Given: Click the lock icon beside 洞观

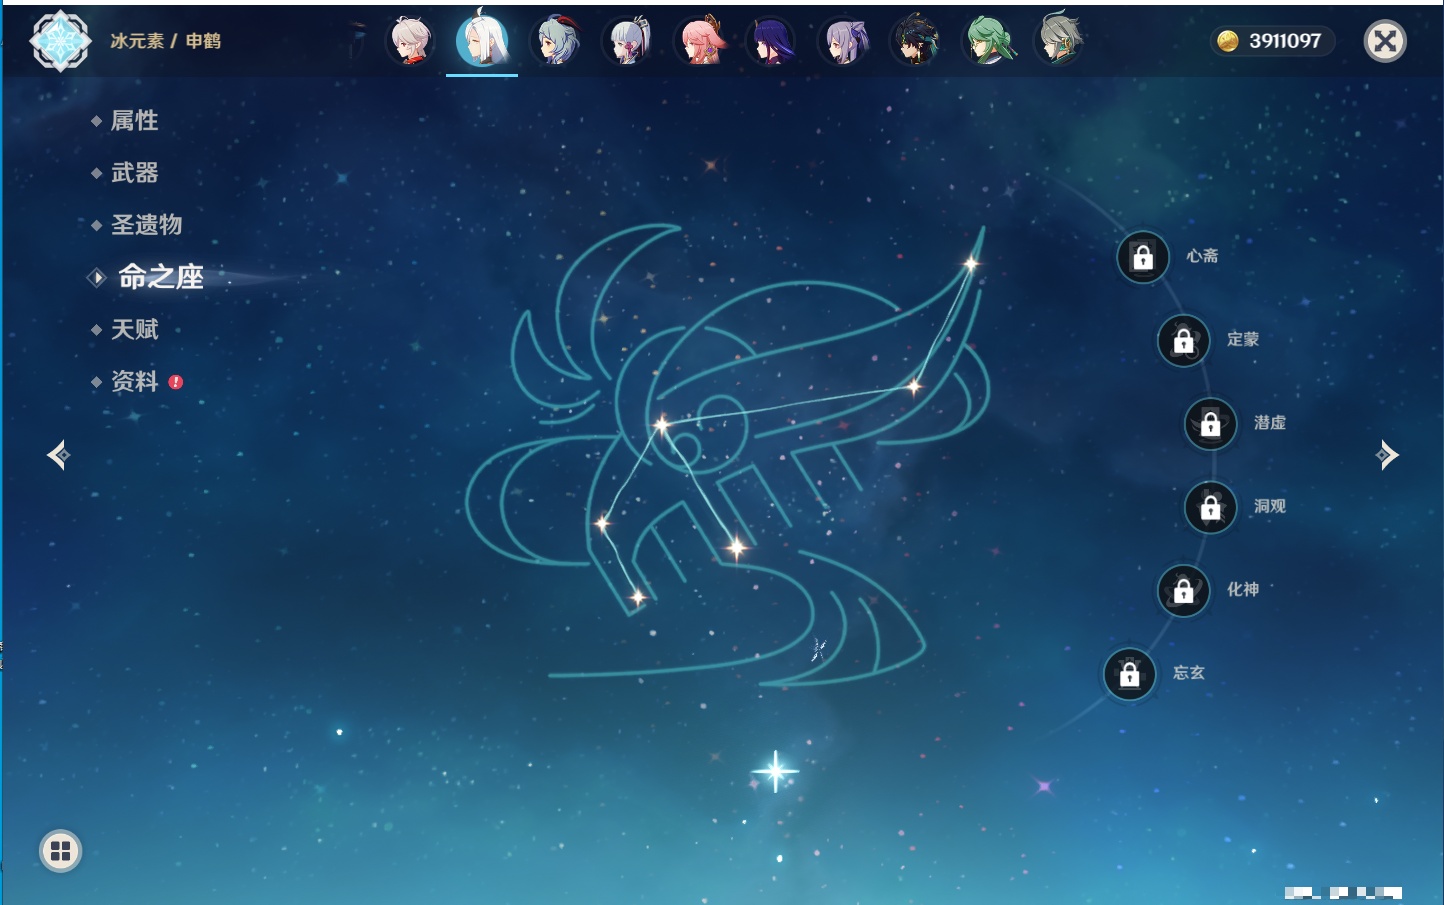Looking at the screenshot, I should pos(1210,508).
